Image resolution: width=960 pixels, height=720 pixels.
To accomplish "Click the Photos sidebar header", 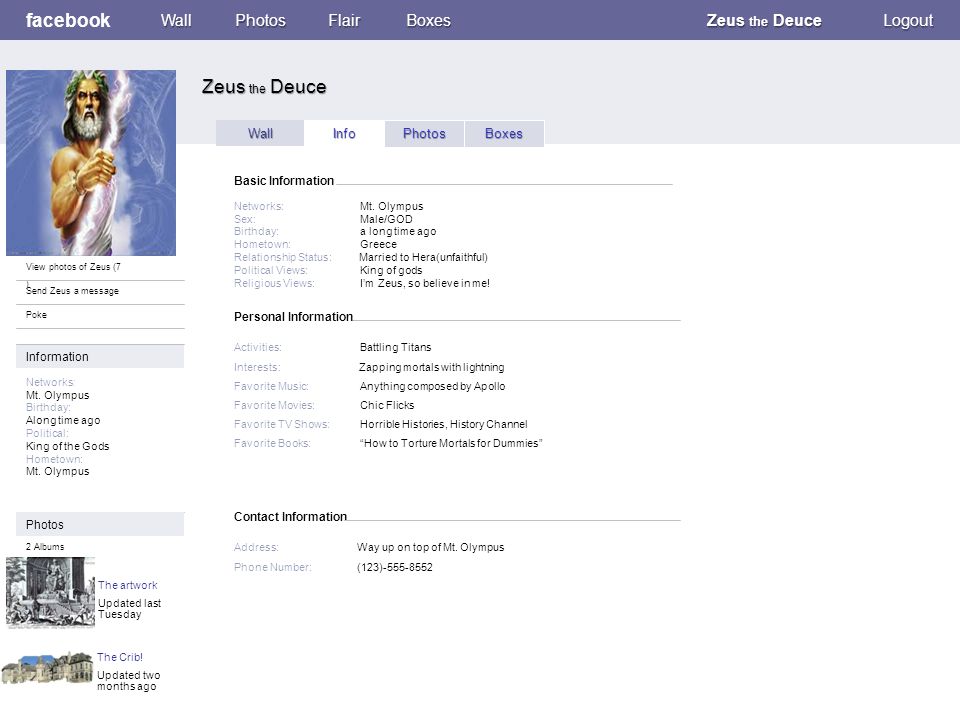I will [x=100, y=525].
